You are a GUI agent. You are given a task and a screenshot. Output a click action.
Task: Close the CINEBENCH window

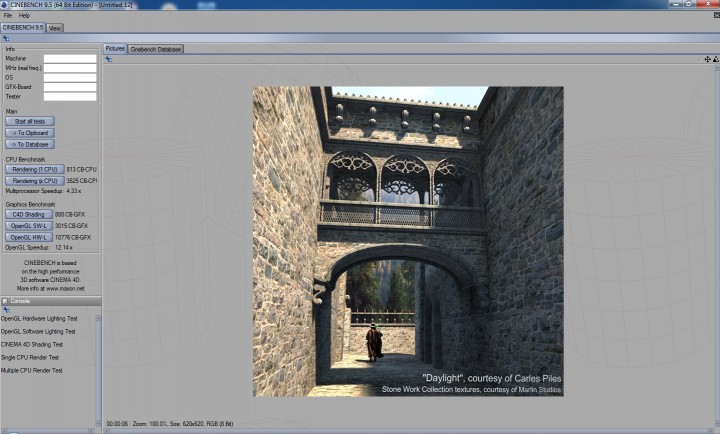[x=707, y=4]
